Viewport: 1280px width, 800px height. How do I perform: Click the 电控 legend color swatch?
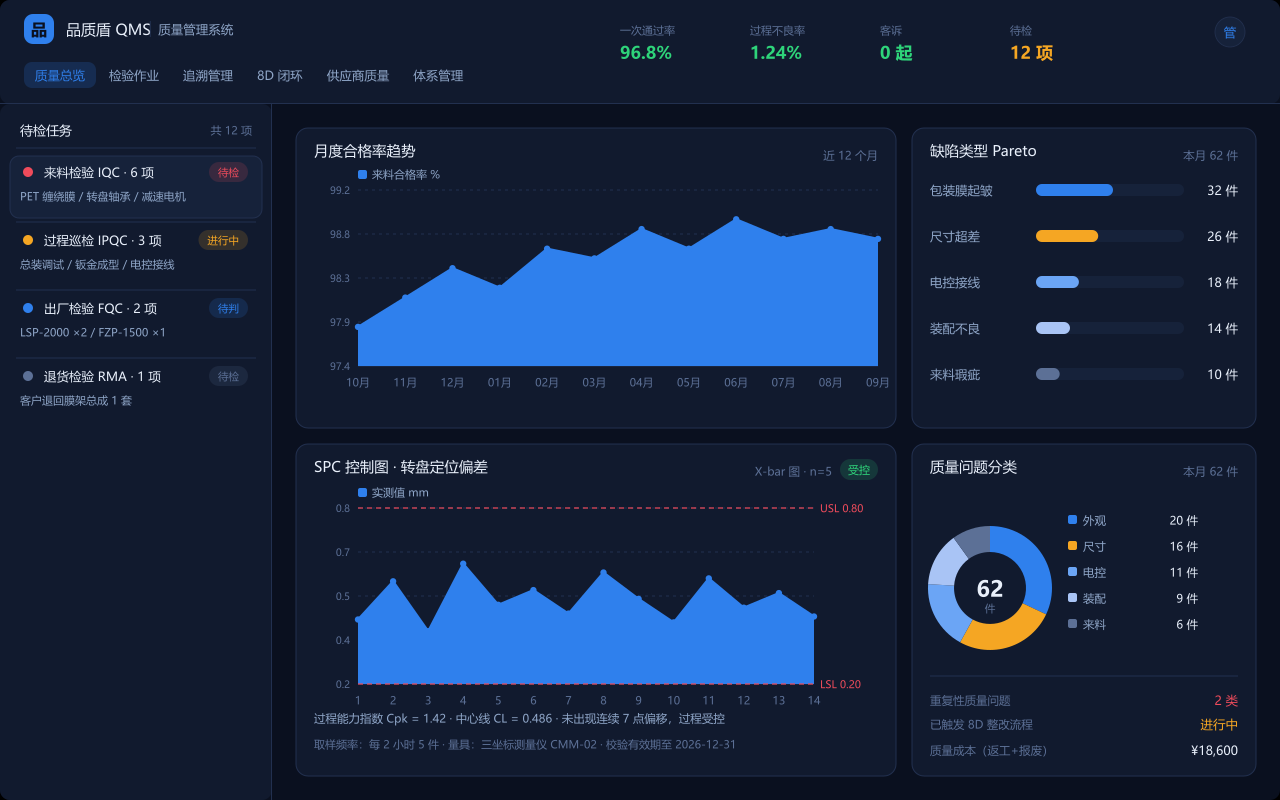1073,572
